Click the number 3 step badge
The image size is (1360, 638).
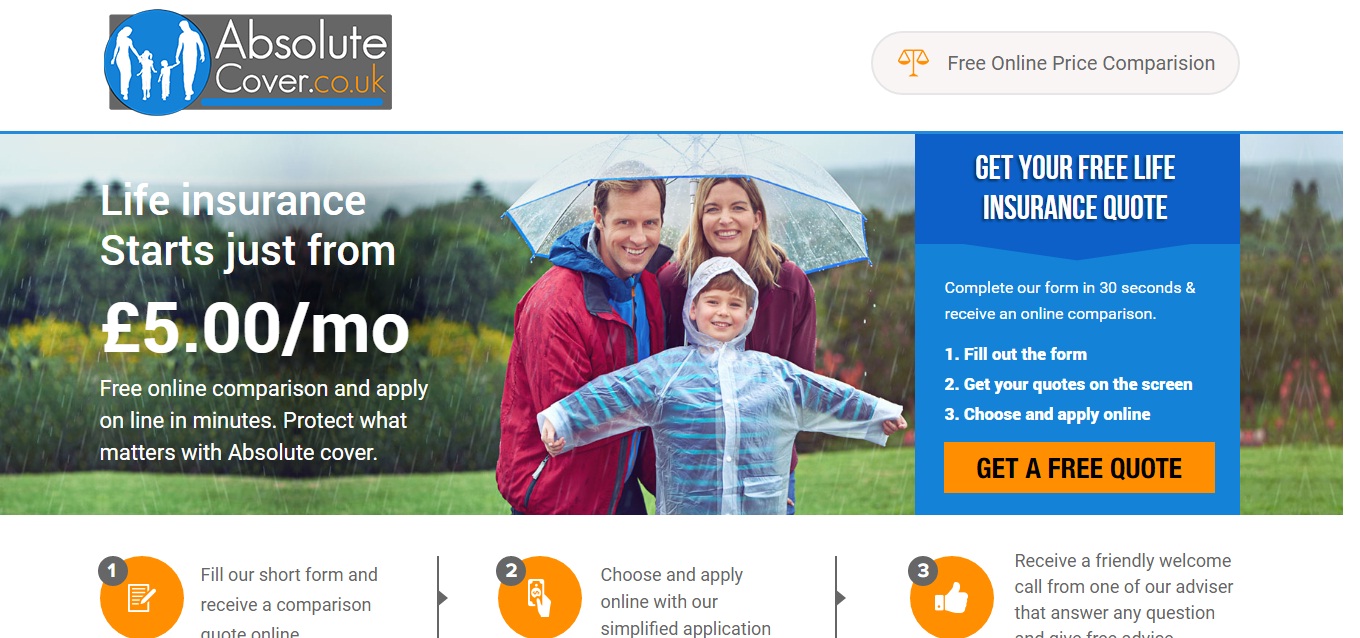(x=923, y=571)
